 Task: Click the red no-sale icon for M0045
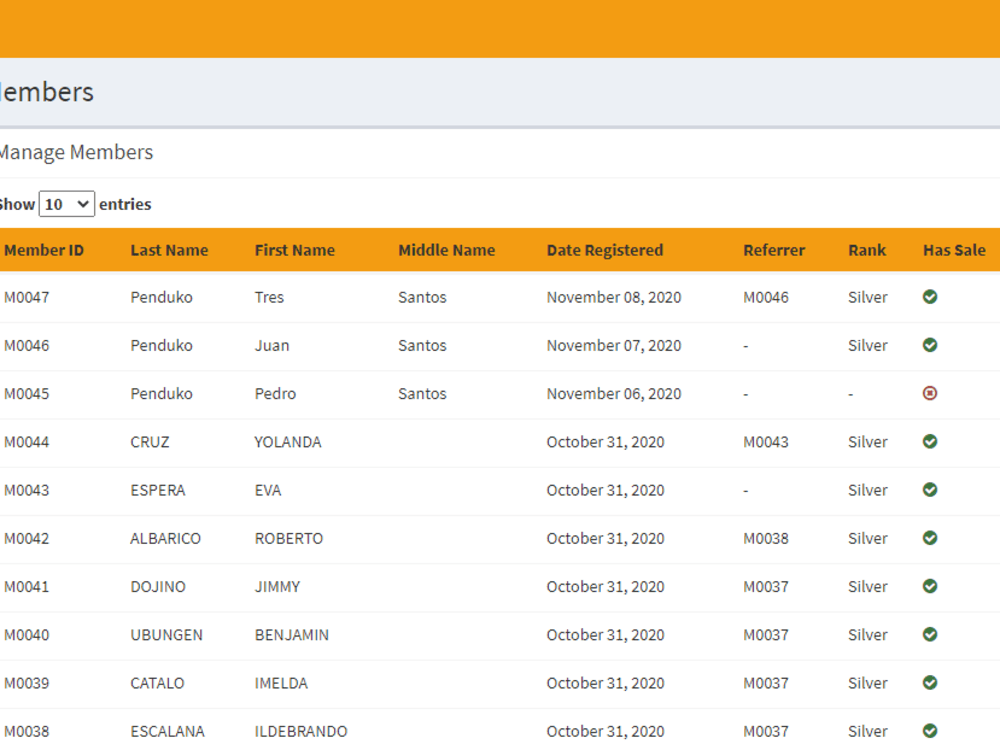click(930, 393)
